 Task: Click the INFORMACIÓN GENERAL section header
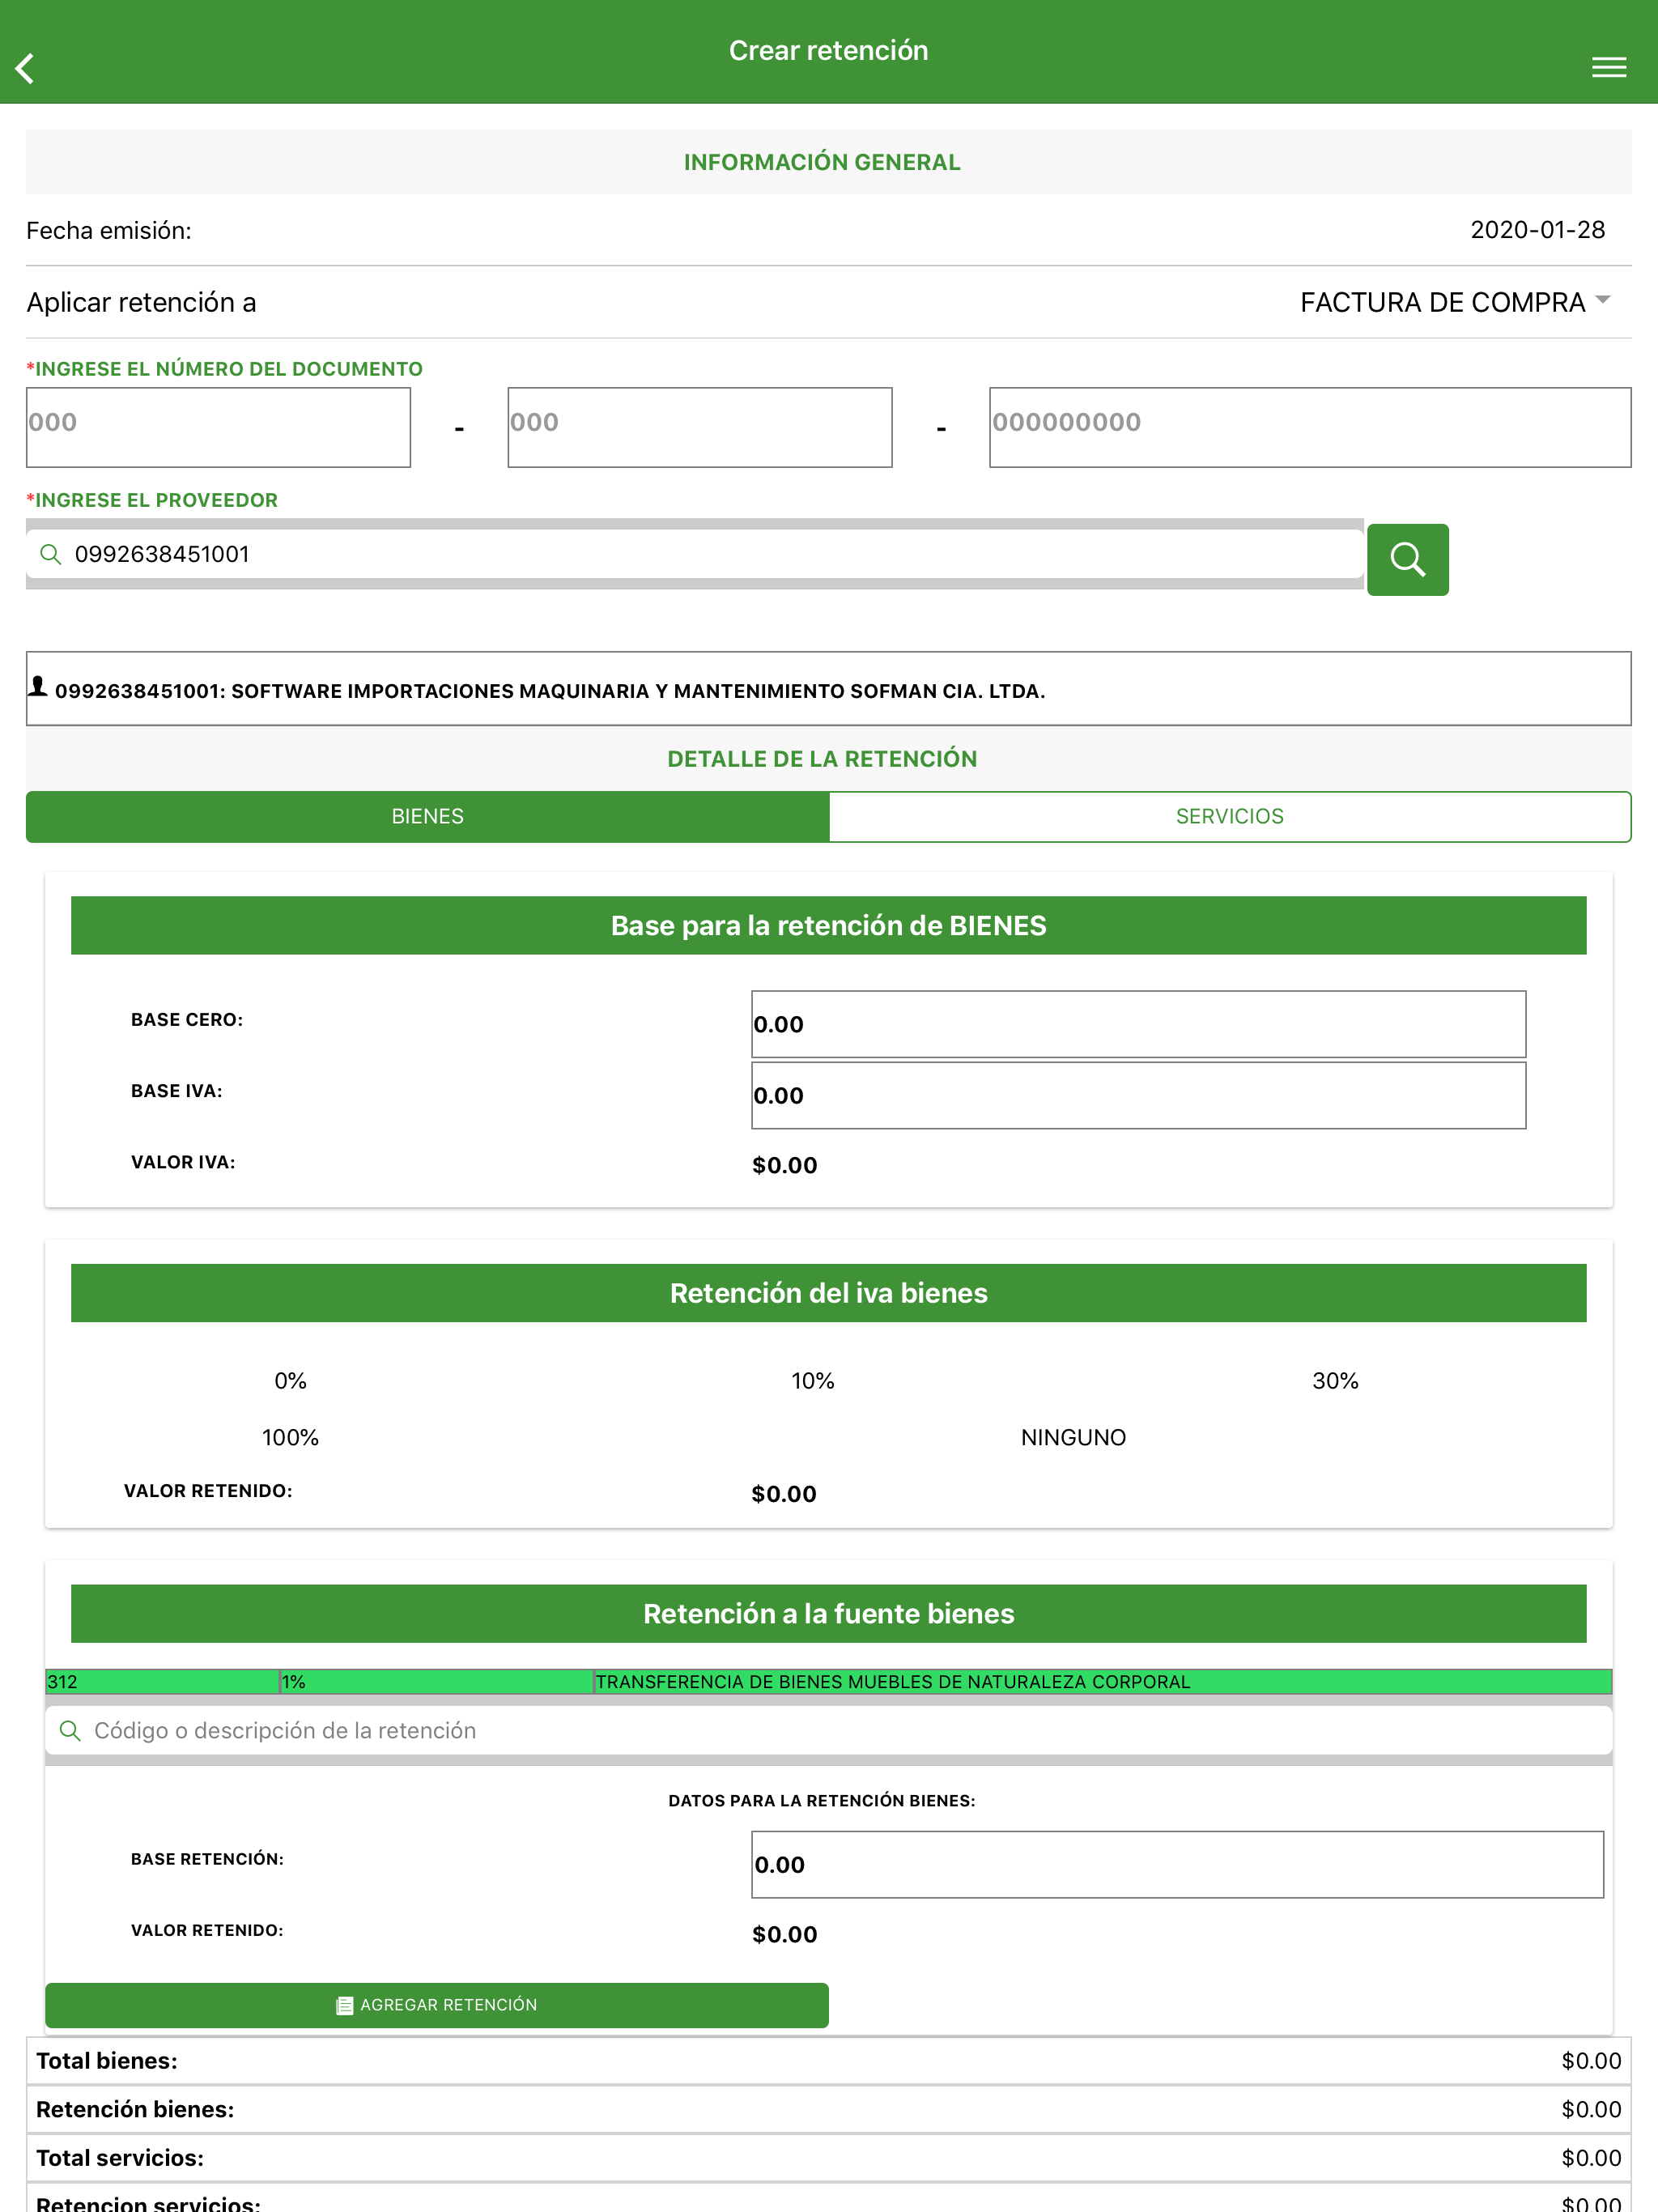829,162
